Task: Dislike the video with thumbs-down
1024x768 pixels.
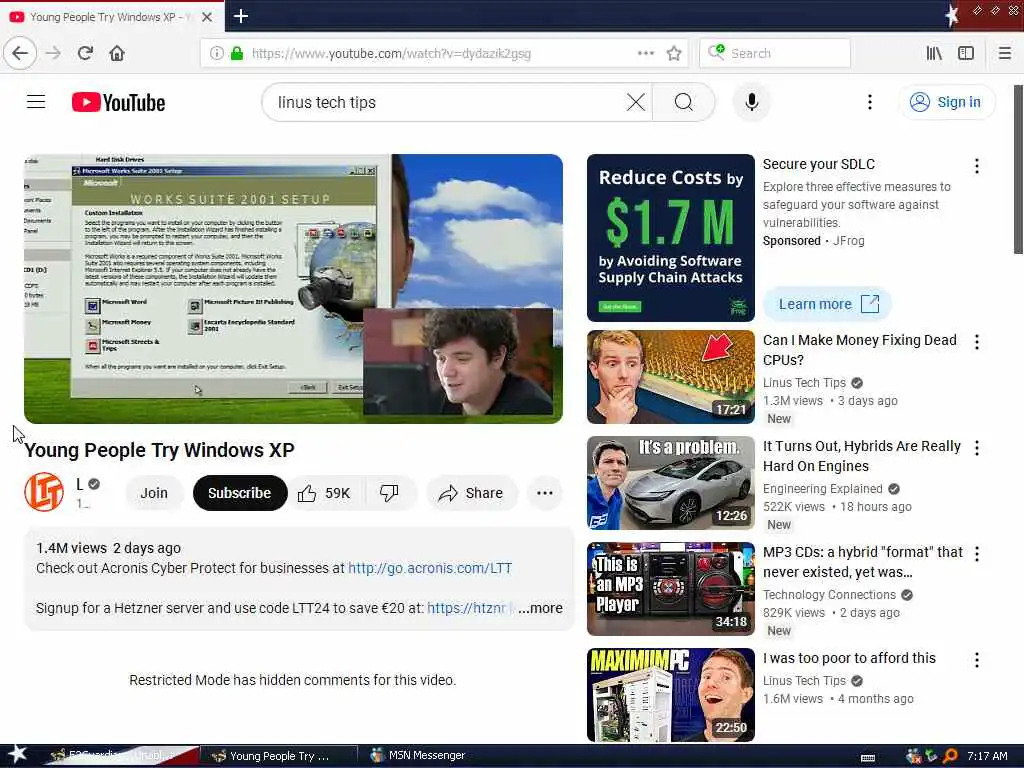Action: pyautogui.click(x=389, y=493)
